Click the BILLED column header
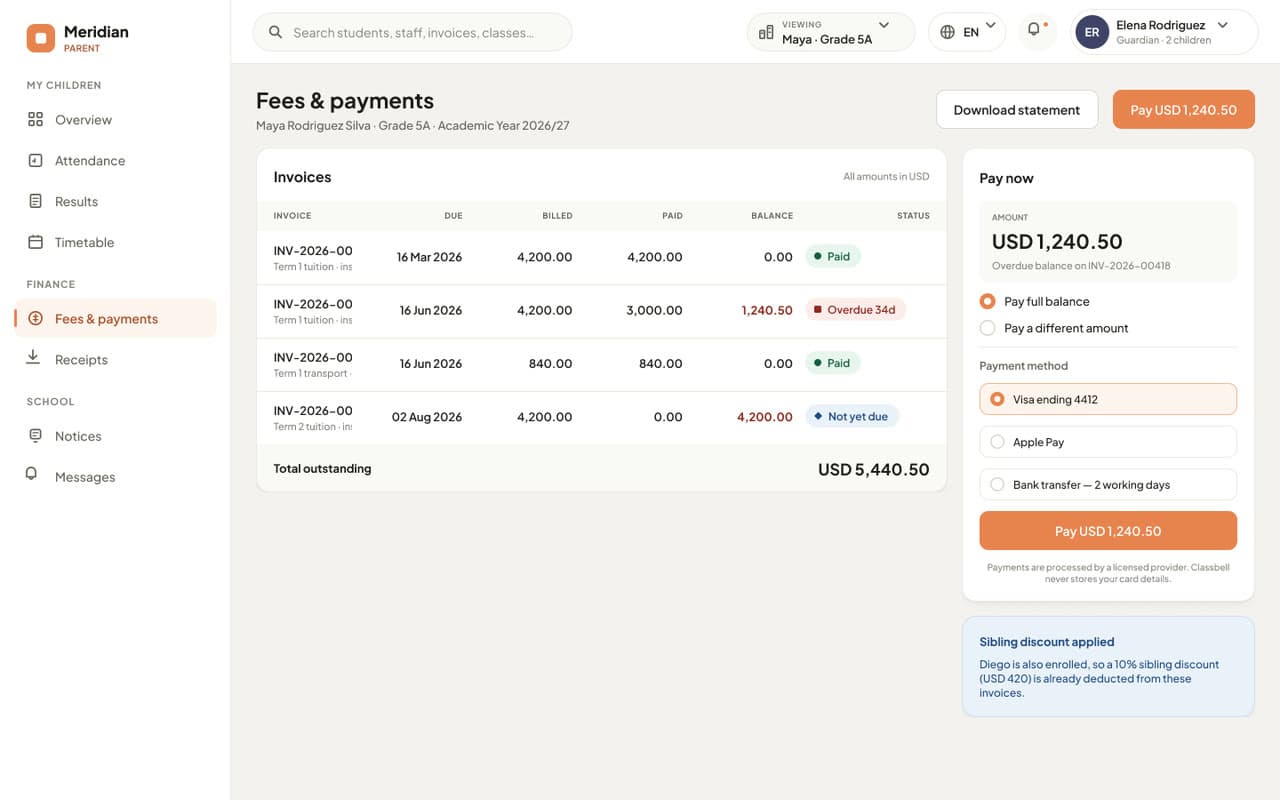 (557, 216)
